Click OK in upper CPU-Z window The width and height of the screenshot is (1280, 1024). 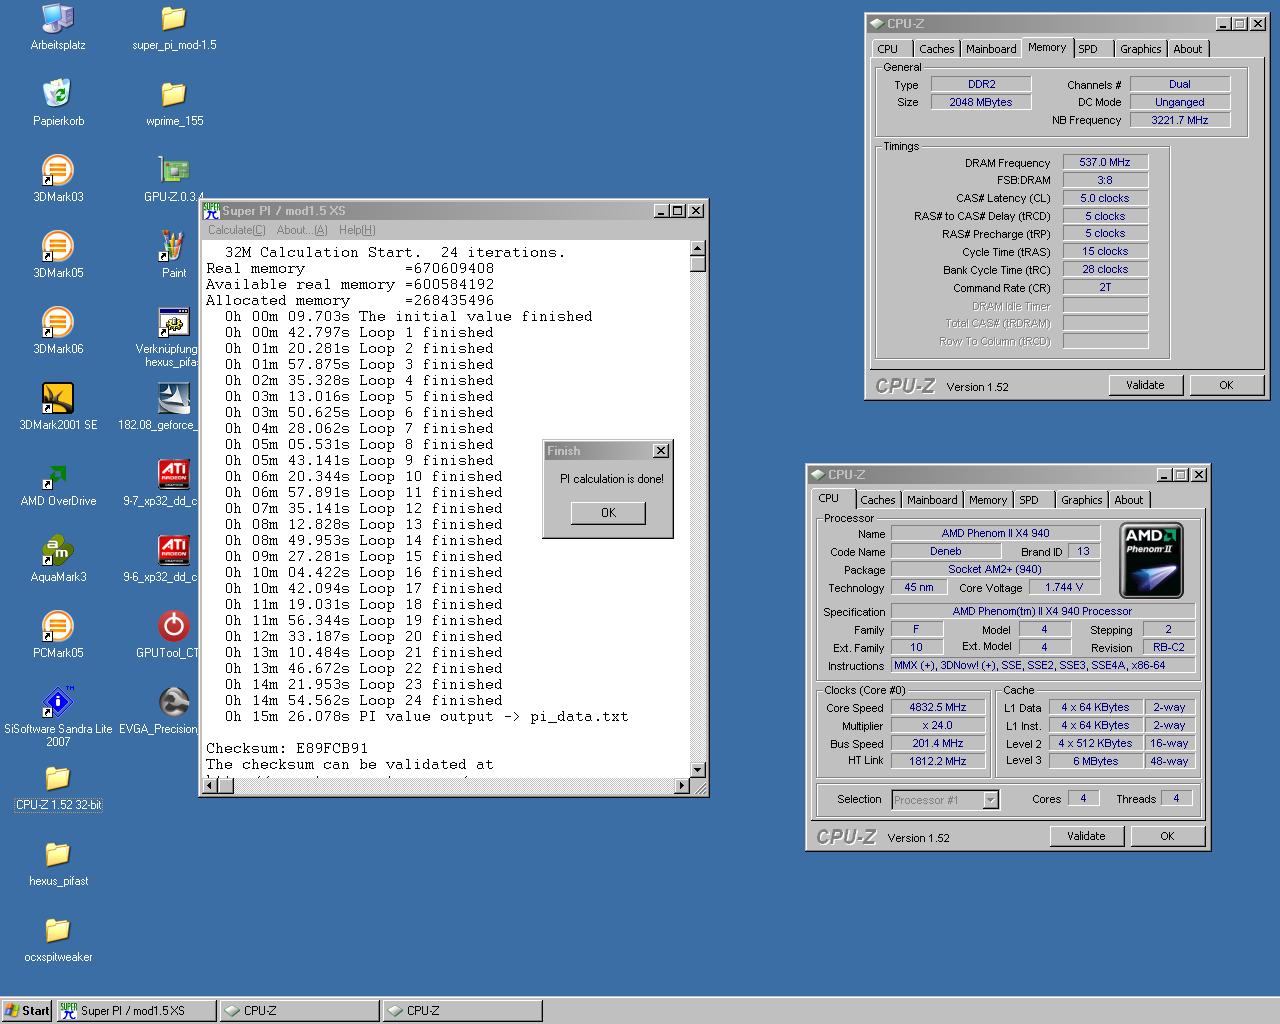[x=1226, y=385]
